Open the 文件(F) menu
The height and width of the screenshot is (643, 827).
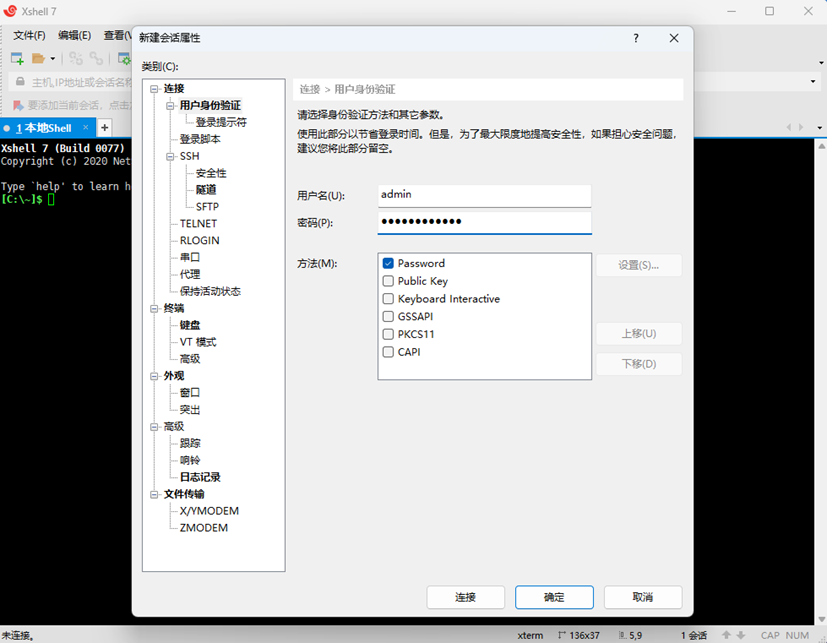pos(29,35)
